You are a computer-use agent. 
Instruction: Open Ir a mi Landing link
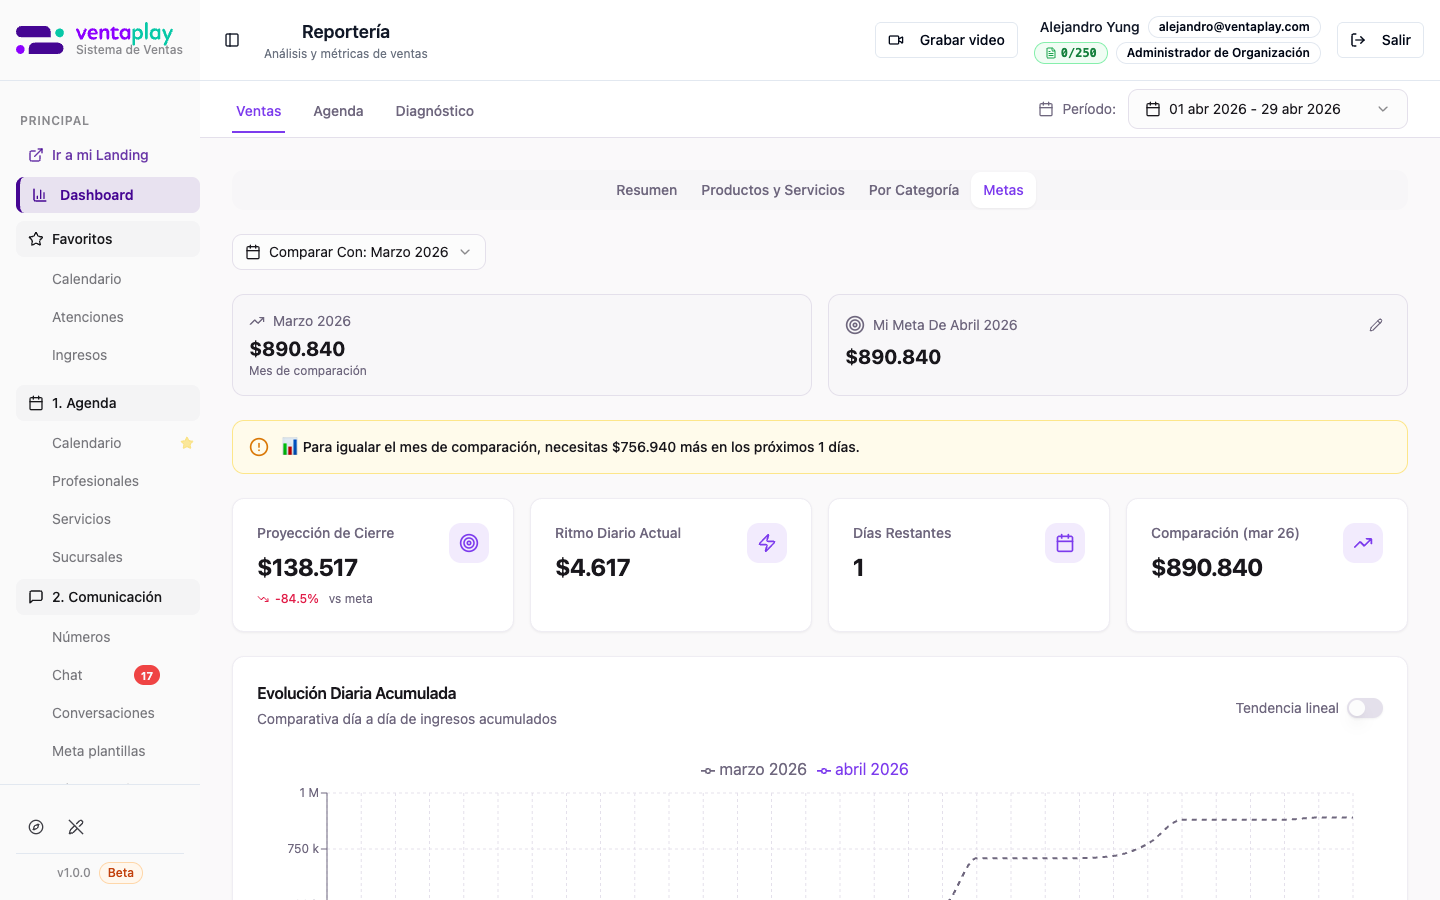[100, 155]
